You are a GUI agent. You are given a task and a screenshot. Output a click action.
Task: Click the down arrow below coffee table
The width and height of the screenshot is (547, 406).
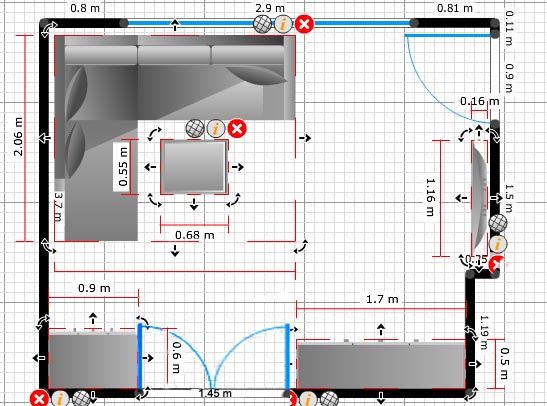click(x=194, y=205)
